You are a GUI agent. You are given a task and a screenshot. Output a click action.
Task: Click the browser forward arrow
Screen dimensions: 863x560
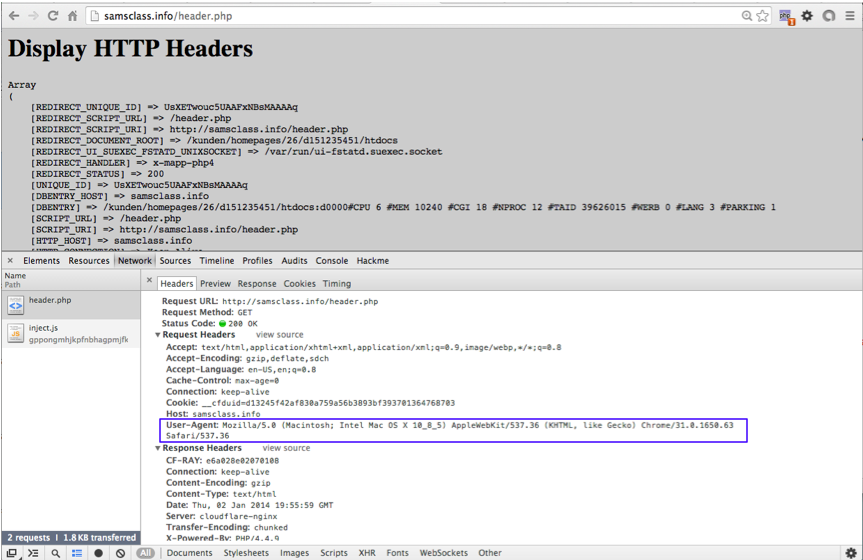pos(34,16)
